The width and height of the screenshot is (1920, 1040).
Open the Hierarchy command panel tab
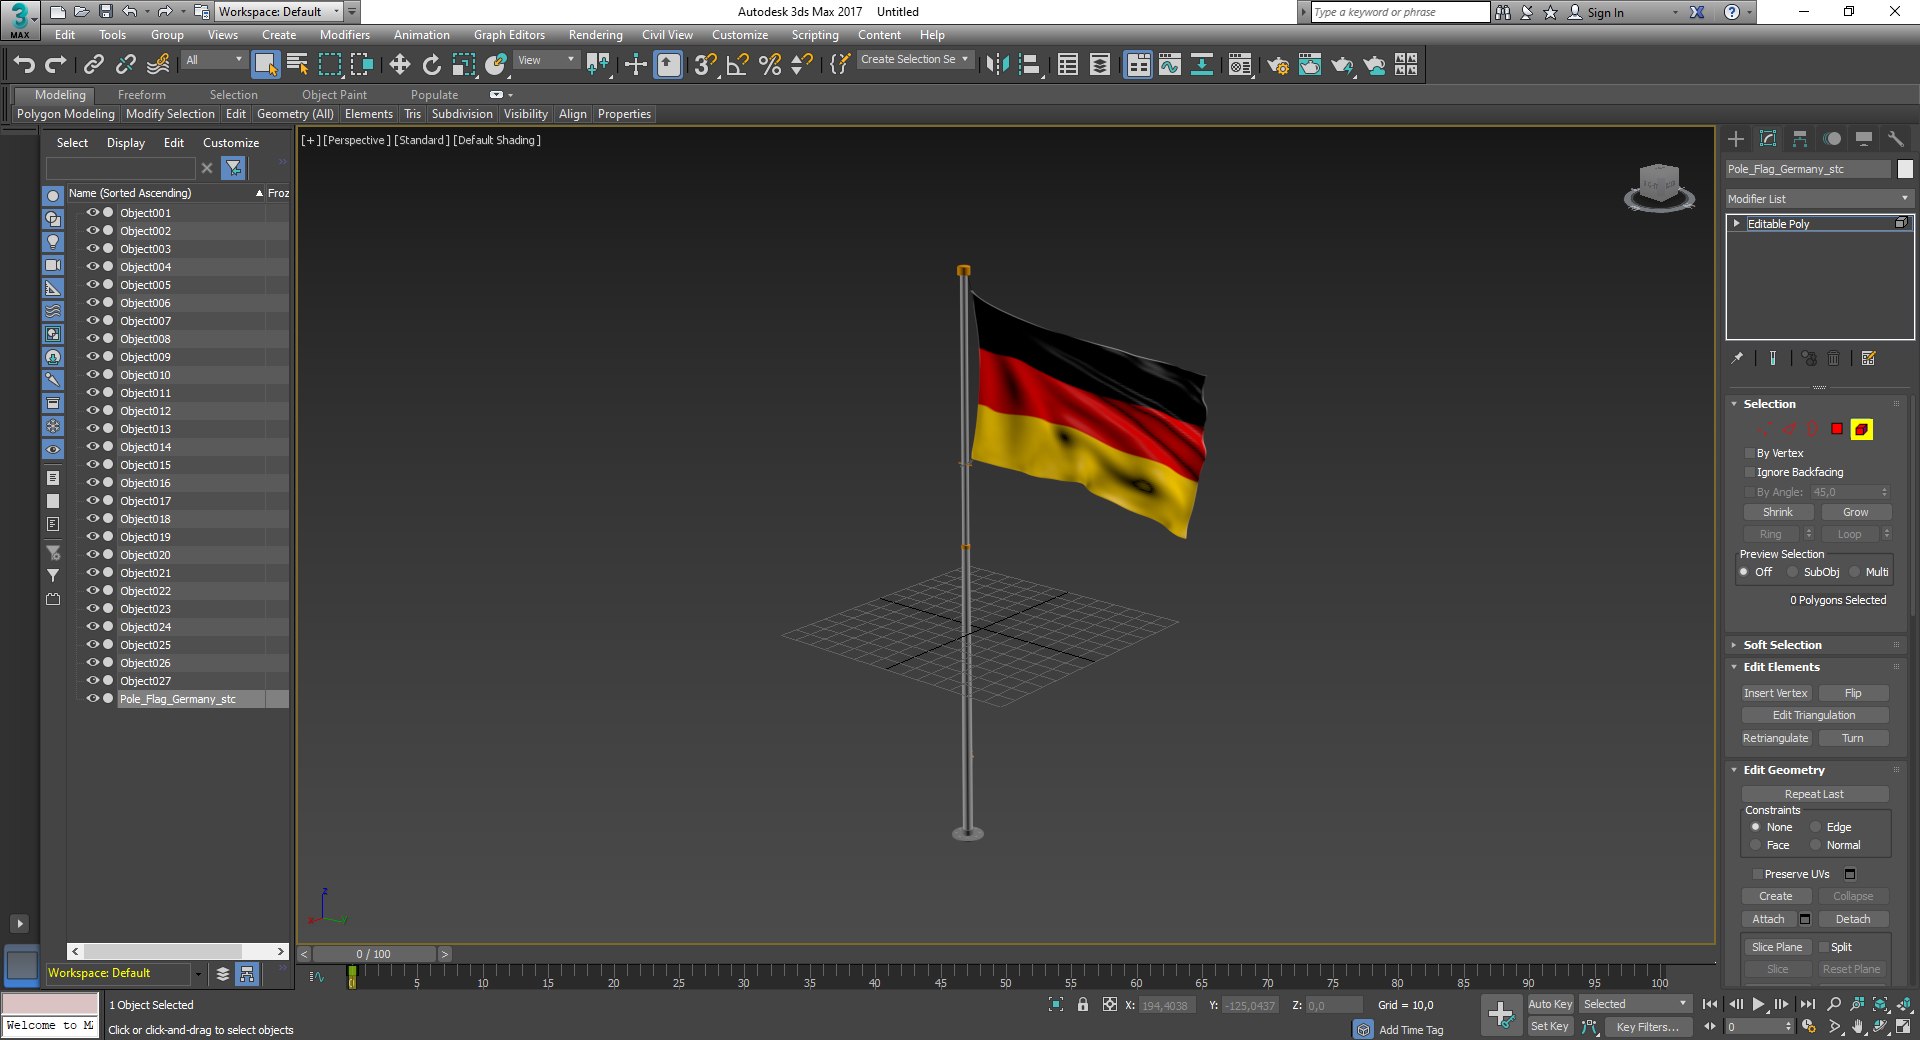[1800, 139]
